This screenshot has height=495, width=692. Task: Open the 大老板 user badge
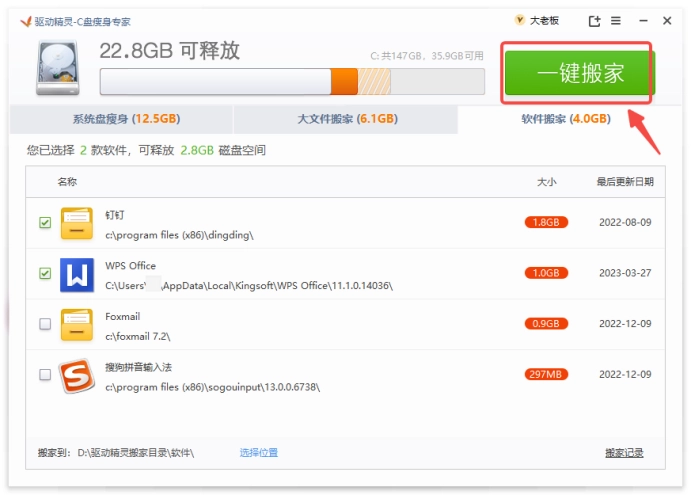point(536,21)
